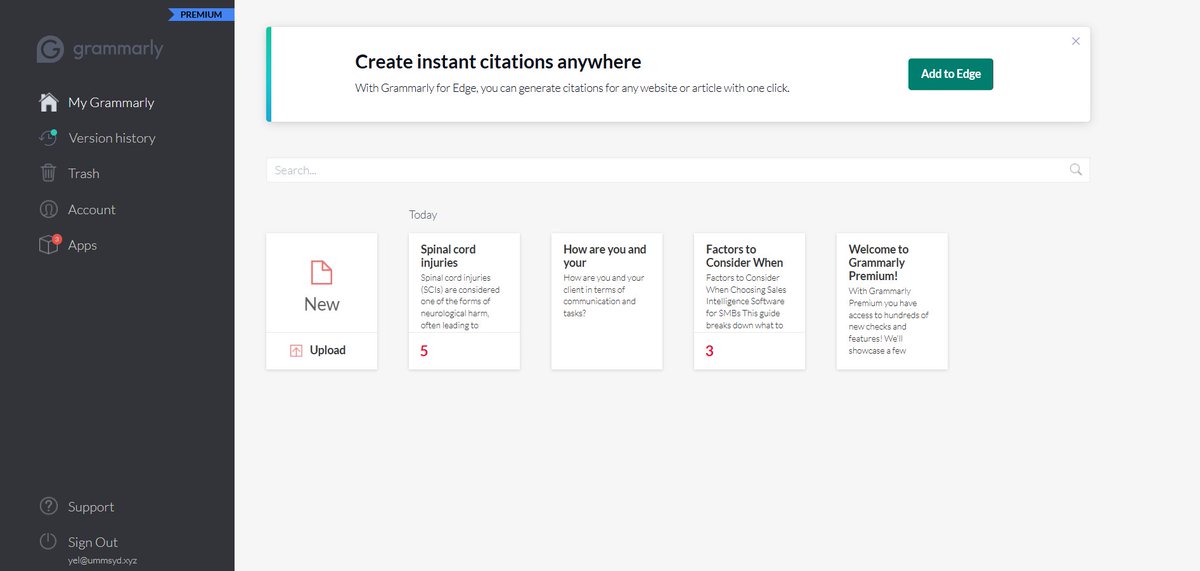Open Factors to Consider When document
Image resolution: width=1200 pixels, height=571 pixels.
tap(749, 301)
